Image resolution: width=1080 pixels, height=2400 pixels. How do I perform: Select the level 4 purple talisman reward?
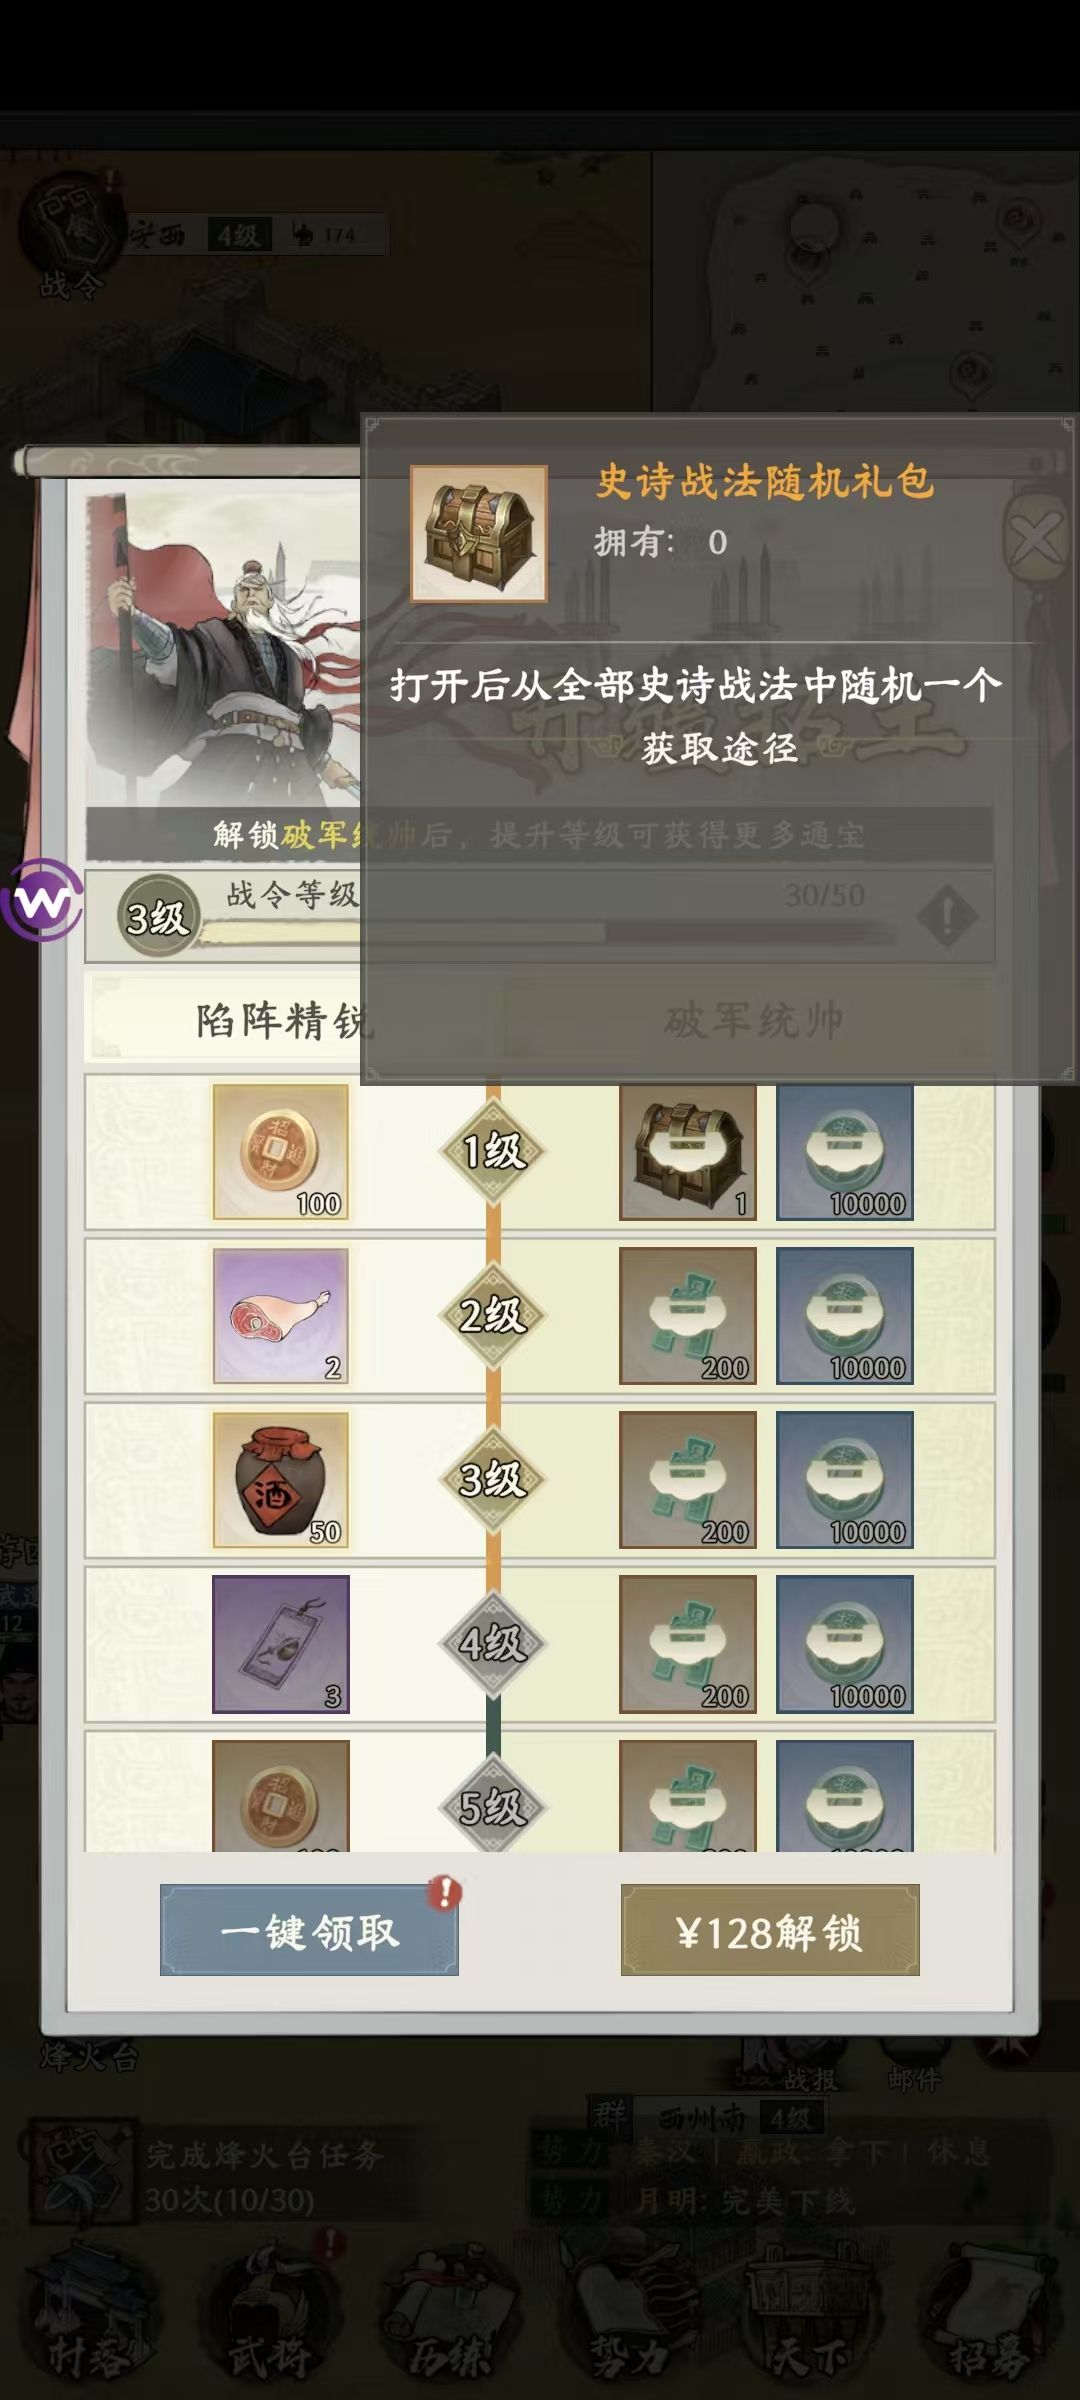[281, 1644]
